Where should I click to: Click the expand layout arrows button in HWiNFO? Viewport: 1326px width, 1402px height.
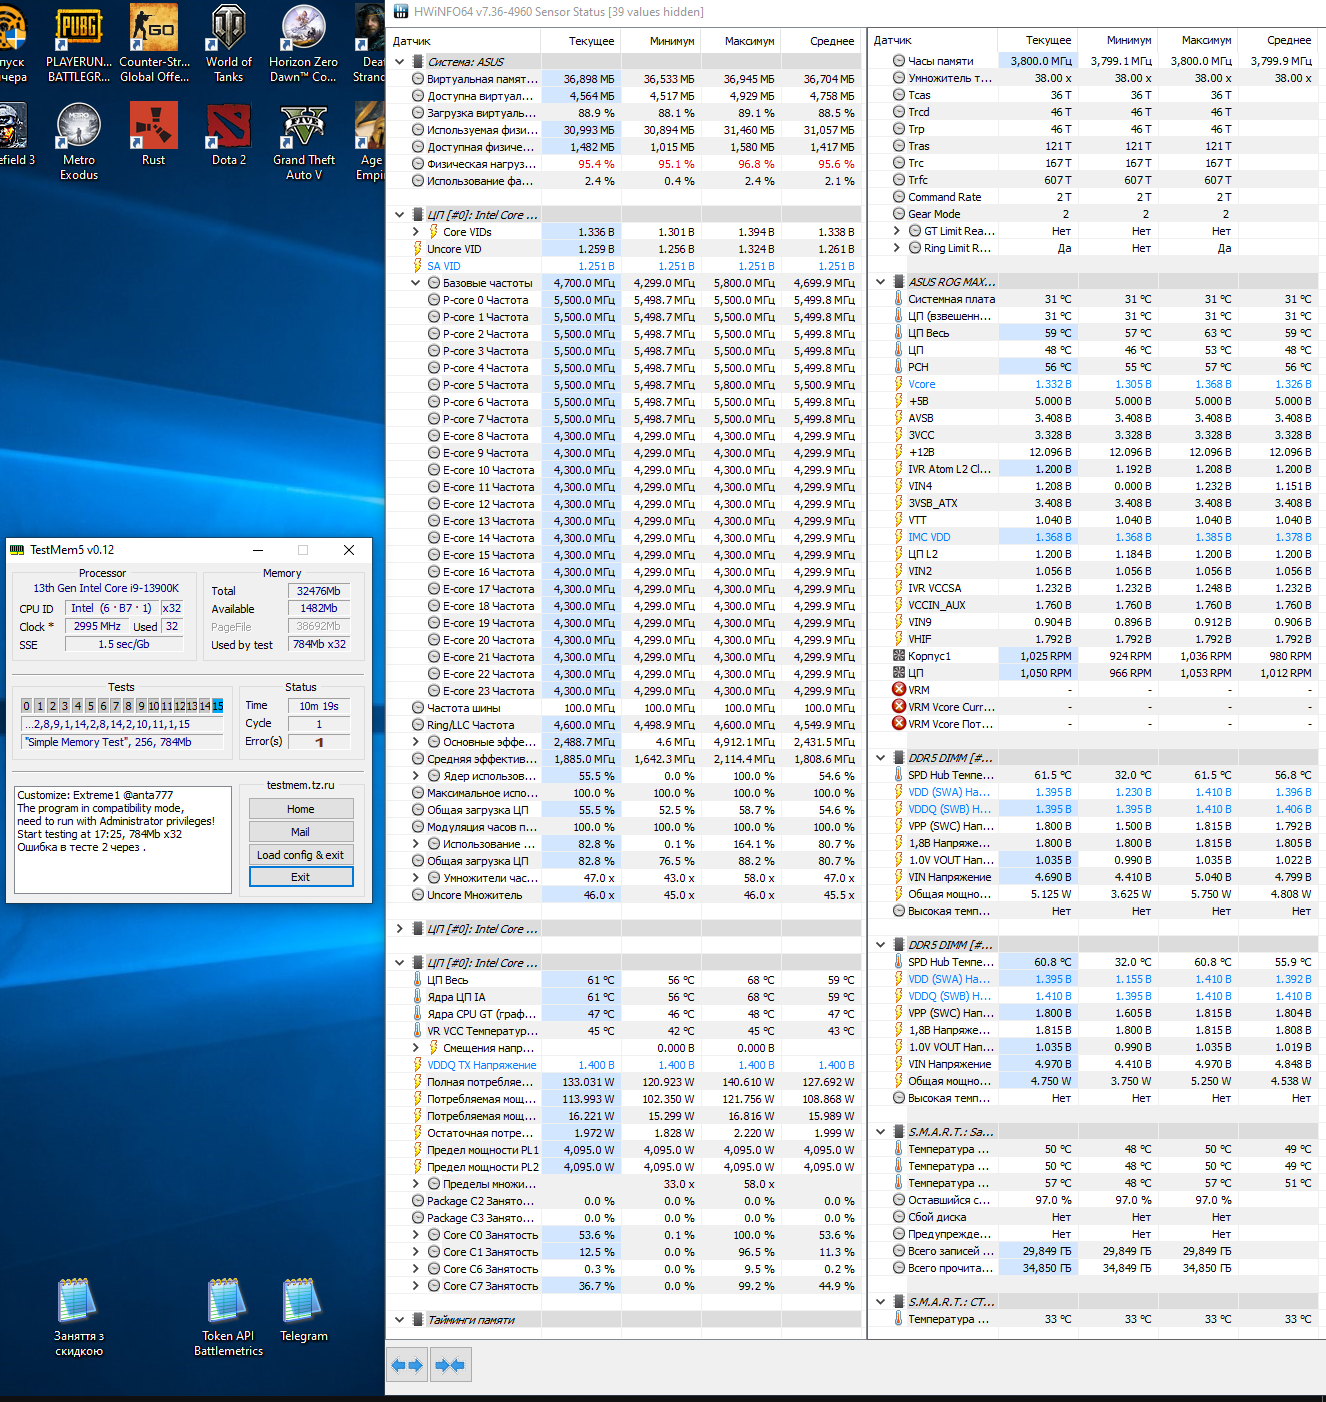click(x=407, y=1365)
